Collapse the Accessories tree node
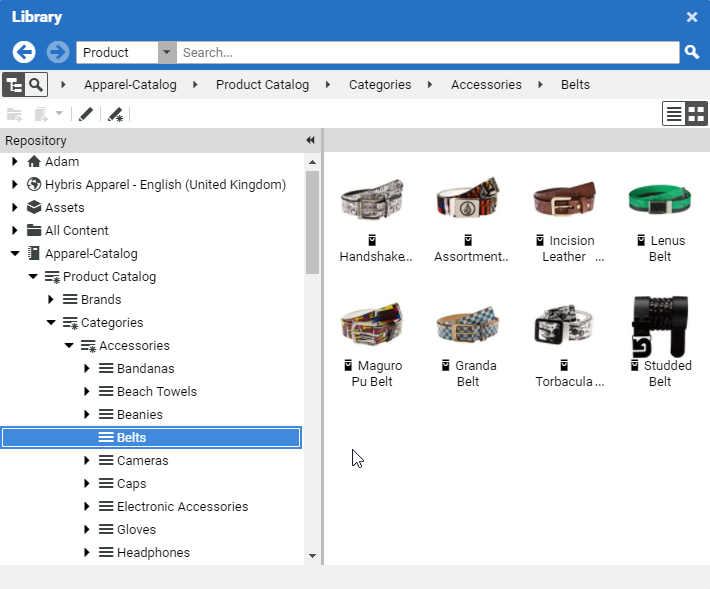Screen dimensions: 710x589 click(69, 345)
